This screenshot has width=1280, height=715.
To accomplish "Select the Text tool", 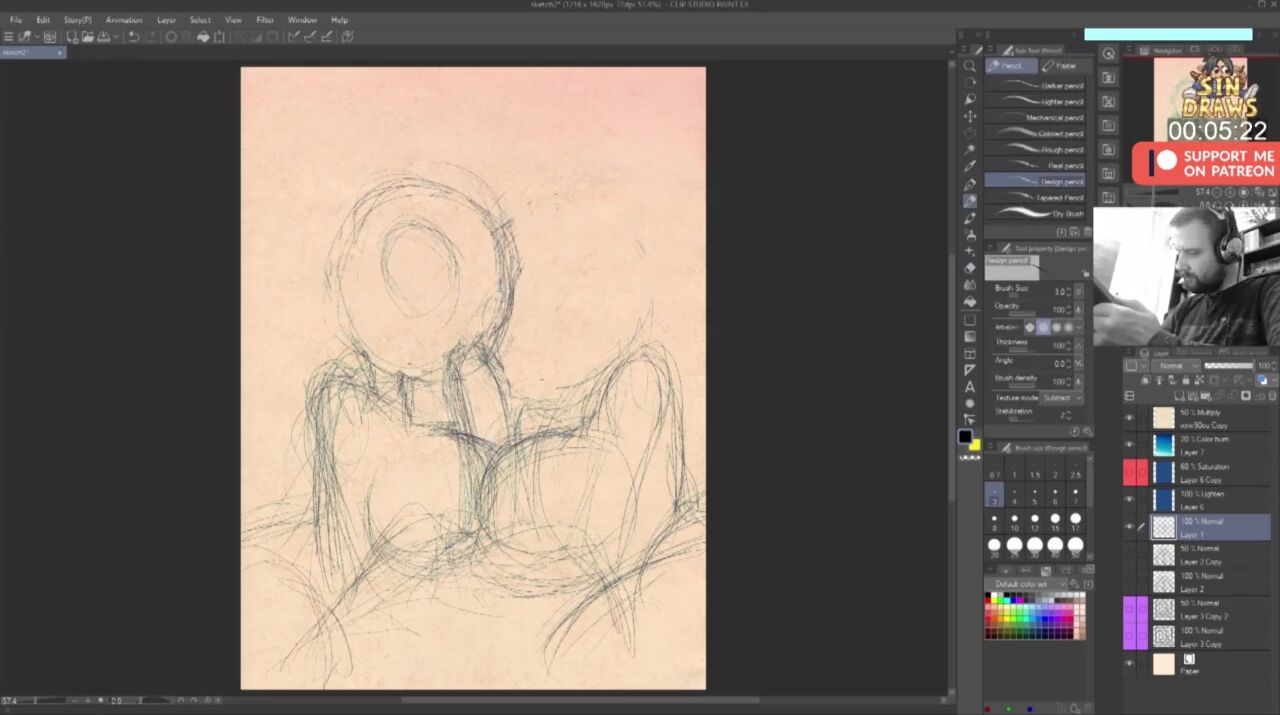I will 969,387.
